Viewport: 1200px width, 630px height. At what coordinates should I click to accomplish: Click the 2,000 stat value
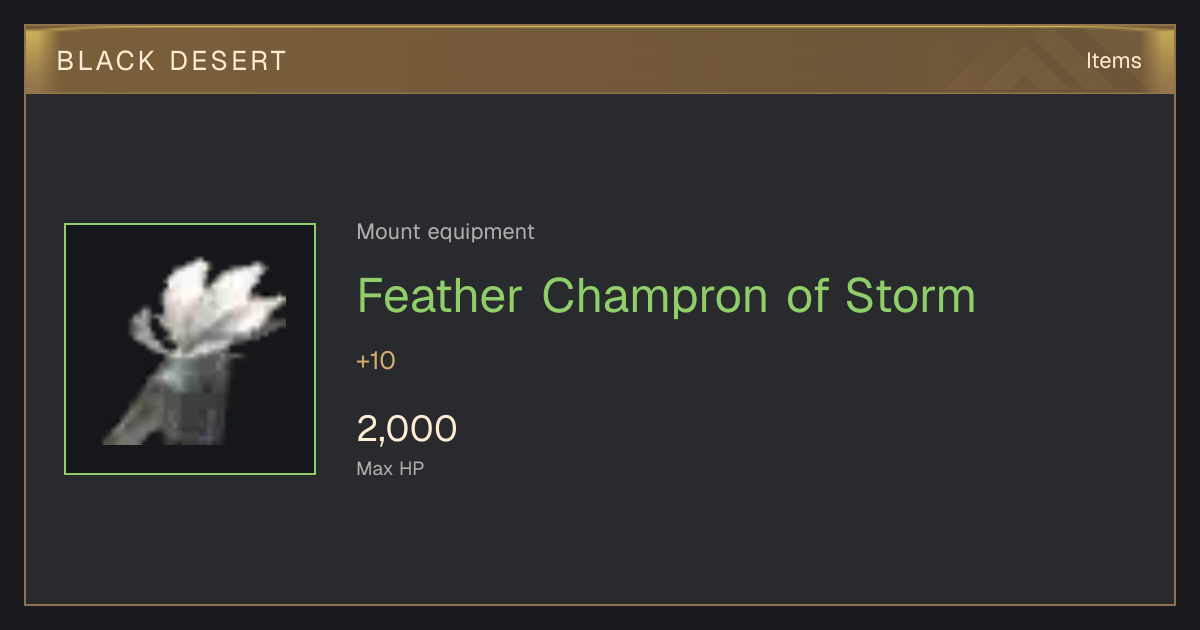pyautogui.click(x=407, y=429)
